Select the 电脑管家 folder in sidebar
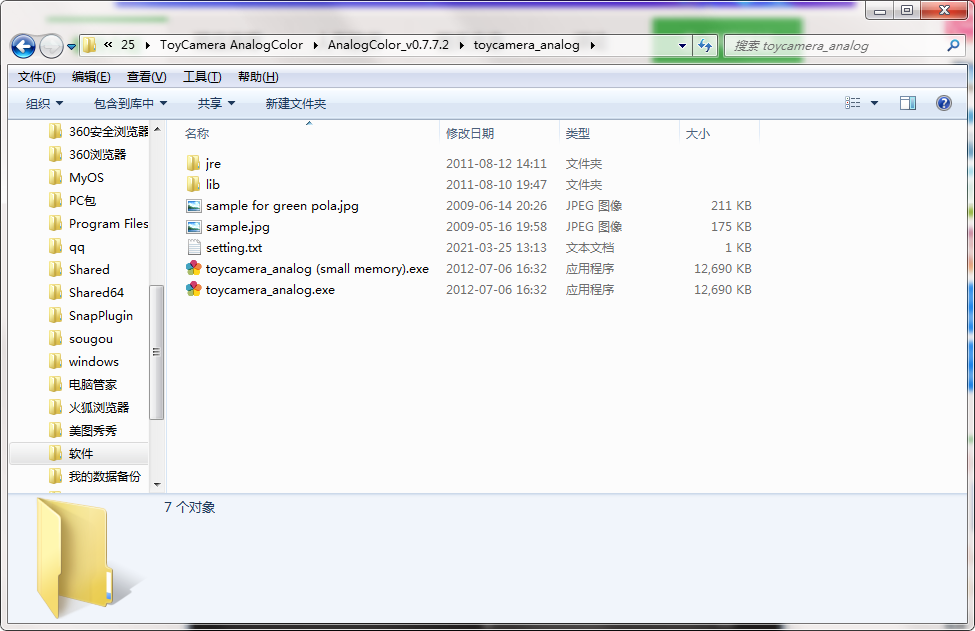 [83, 385]
